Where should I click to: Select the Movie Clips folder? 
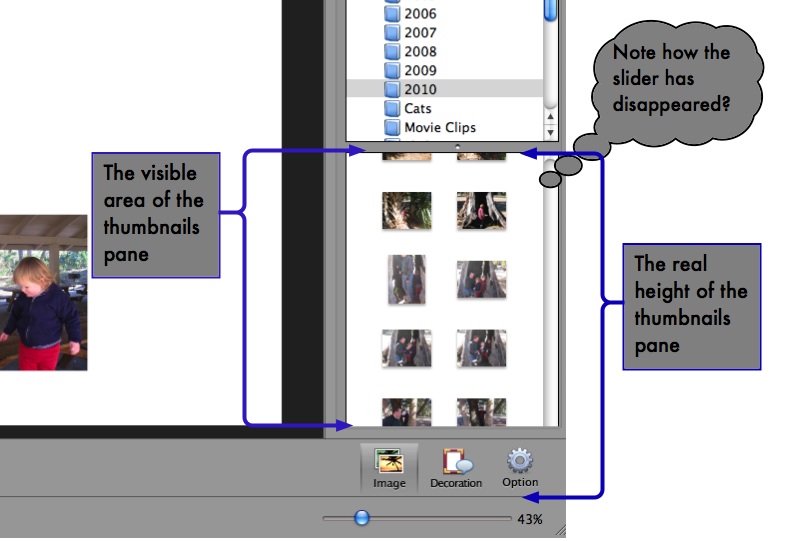(444, 127)
